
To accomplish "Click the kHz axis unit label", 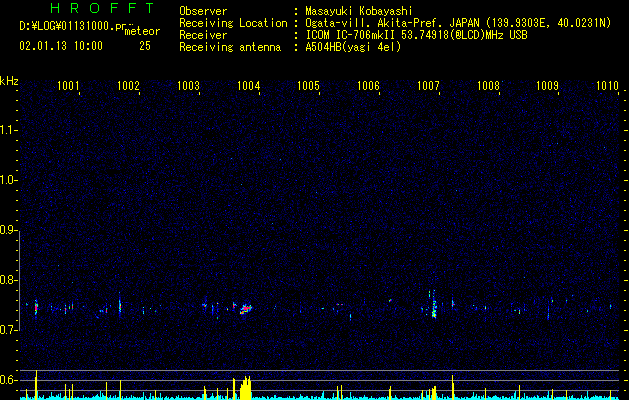I will [x=9, y=81].
